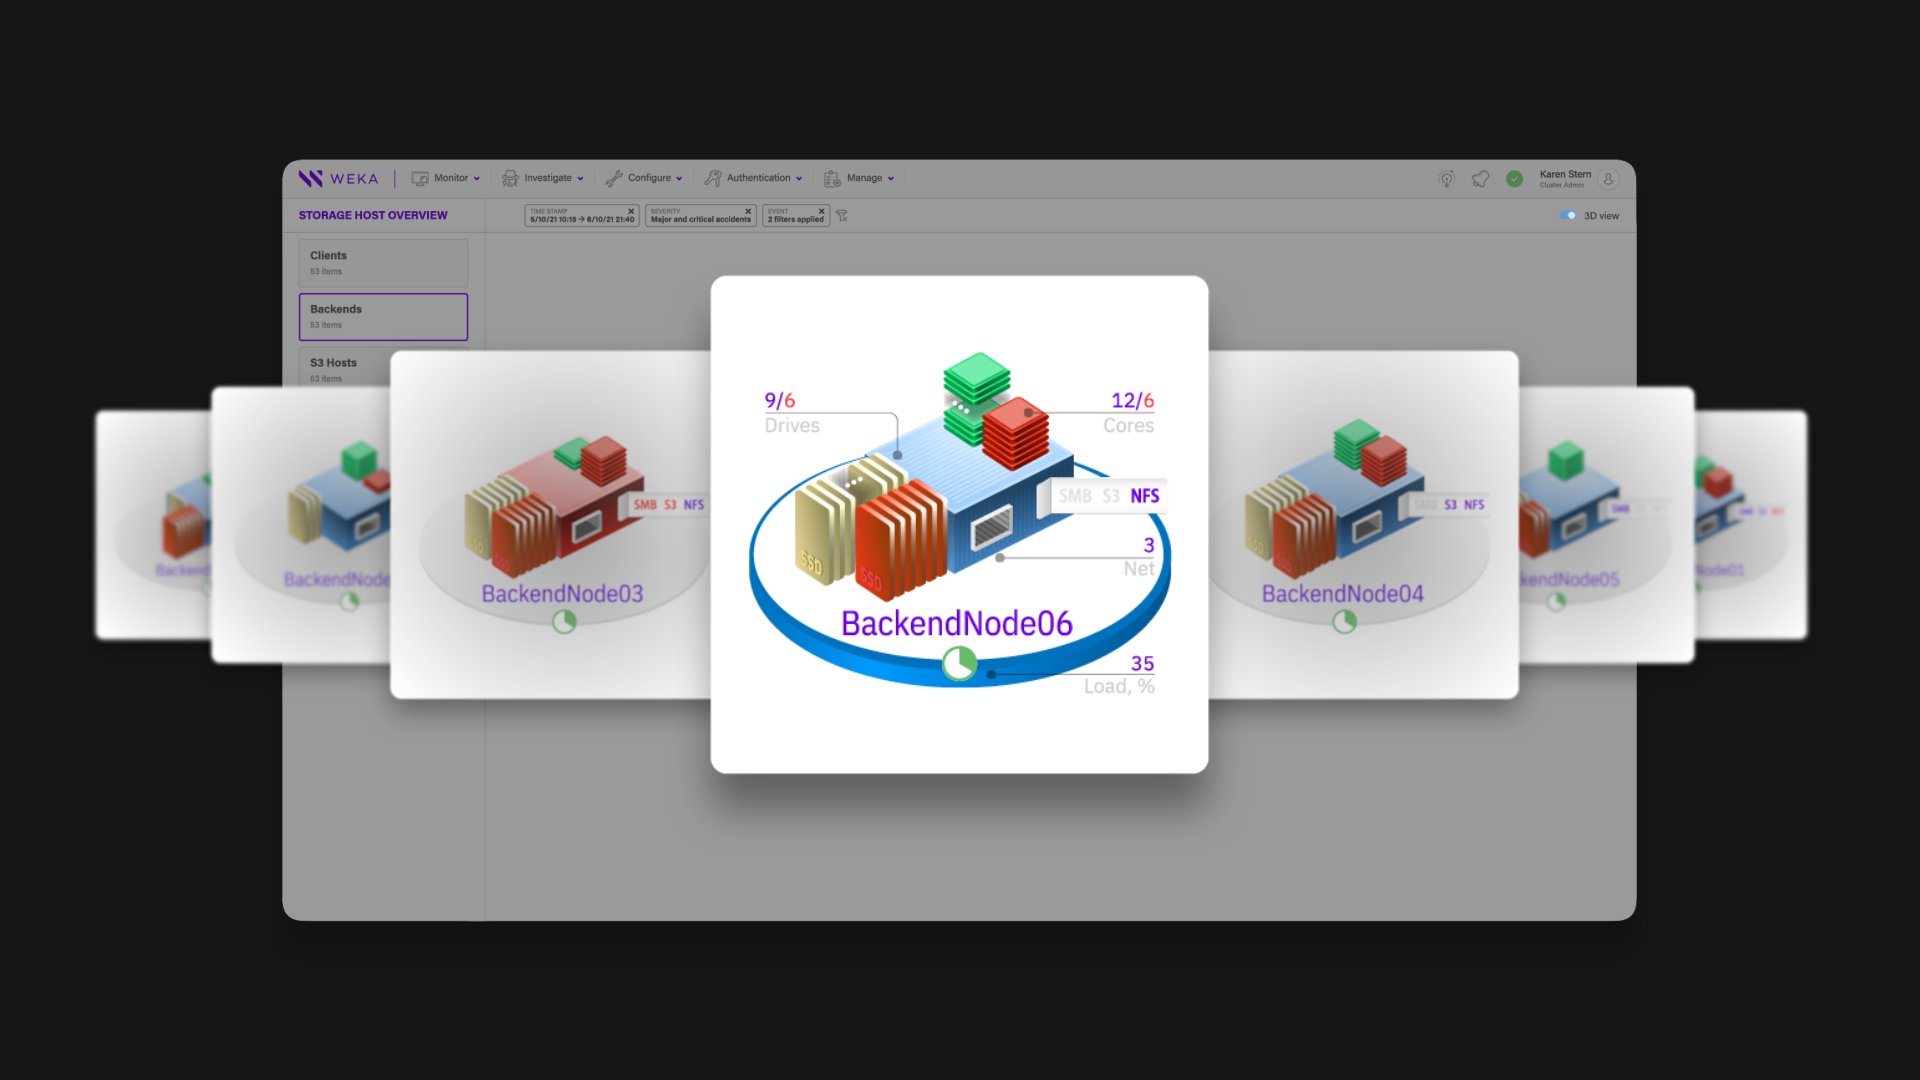Click the notifications bell icon
The width and height of the screenshot is (1920, 1080).
[1480, 179]
